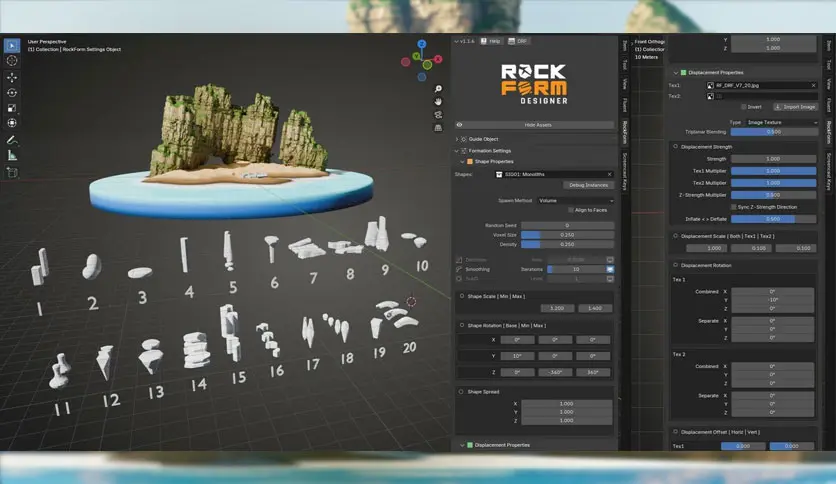Viewport: 836px width, 484px height.
Task: Enable the Invert checkbox
Action: pos(744,107)
